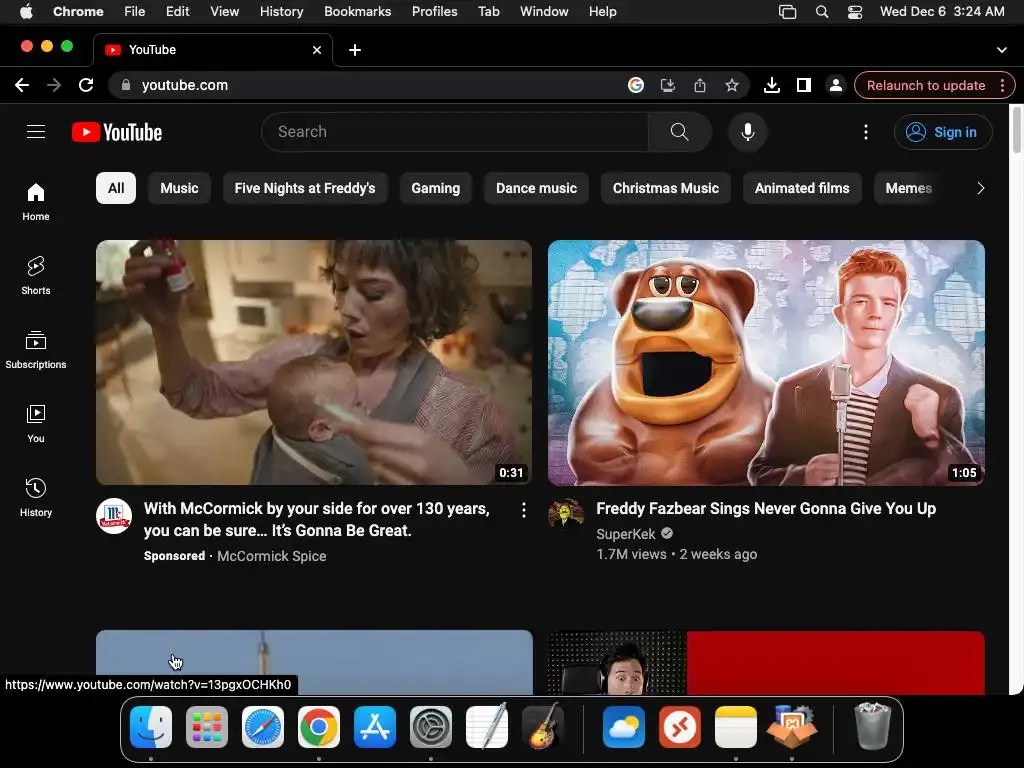Open the View menu
1024x768 pixels.
tap(224, 12)
